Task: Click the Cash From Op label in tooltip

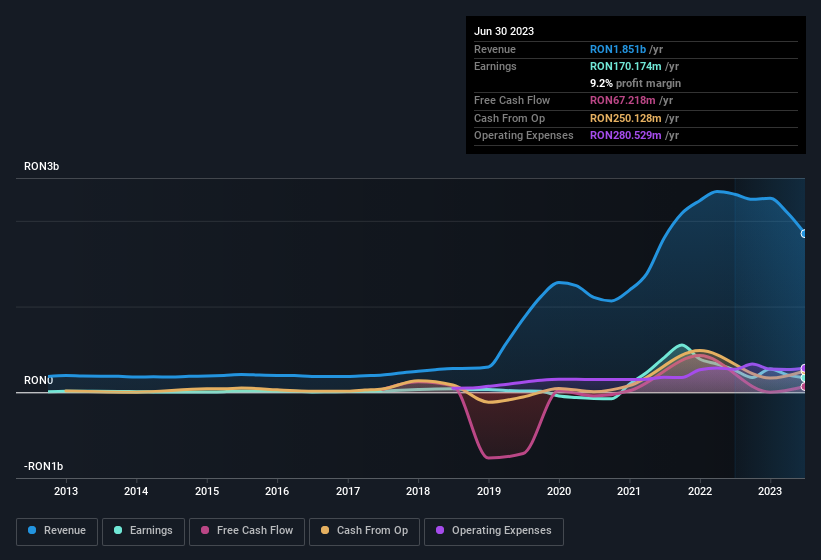Action: [x=509, y=118]
